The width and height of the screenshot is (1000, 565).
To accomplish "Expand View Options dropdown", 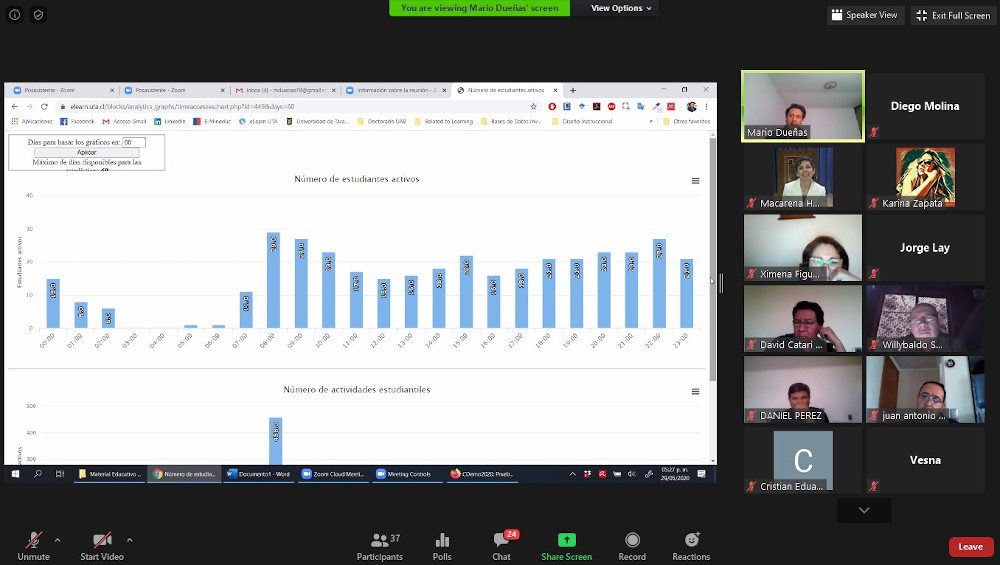I will pos(621,8).
